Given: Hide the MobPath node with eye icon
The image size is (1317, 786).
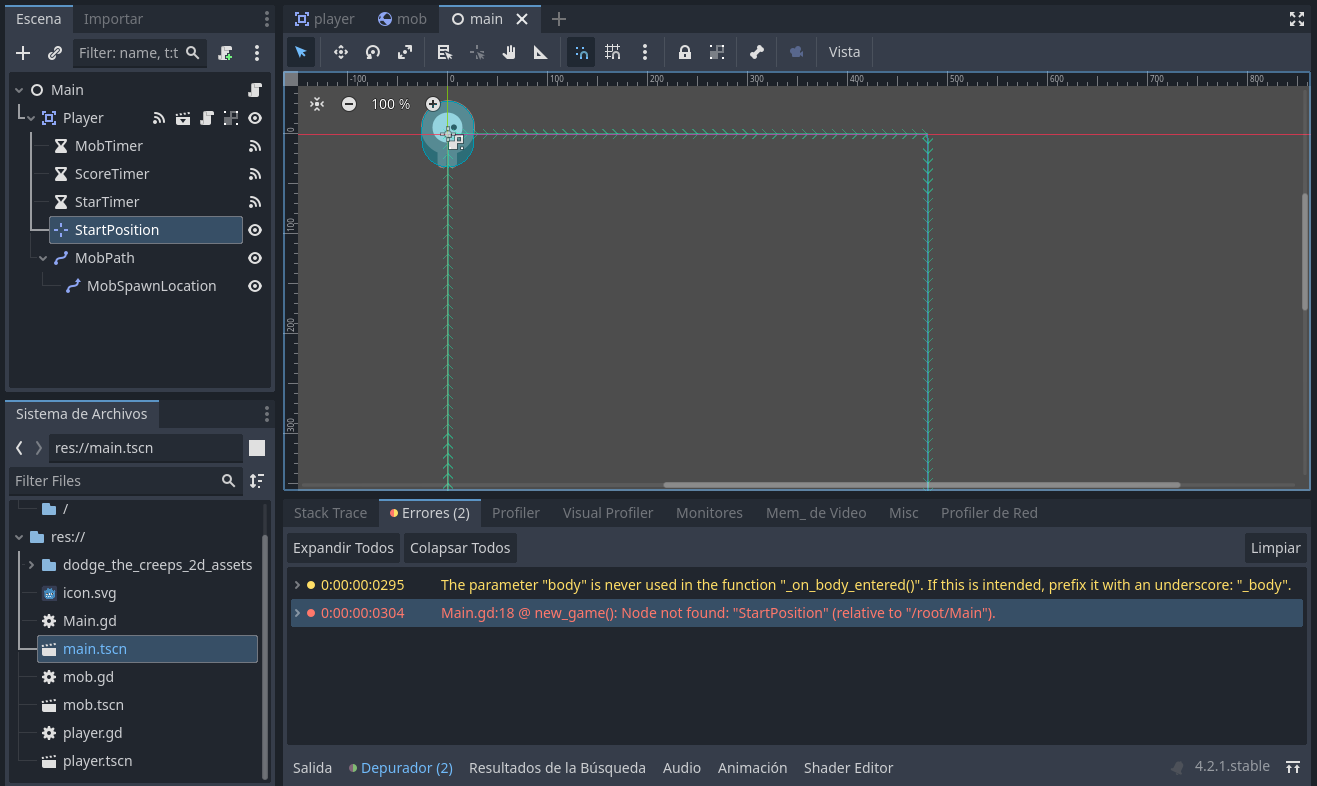Looking at the screenshot, I should (255, 258).
